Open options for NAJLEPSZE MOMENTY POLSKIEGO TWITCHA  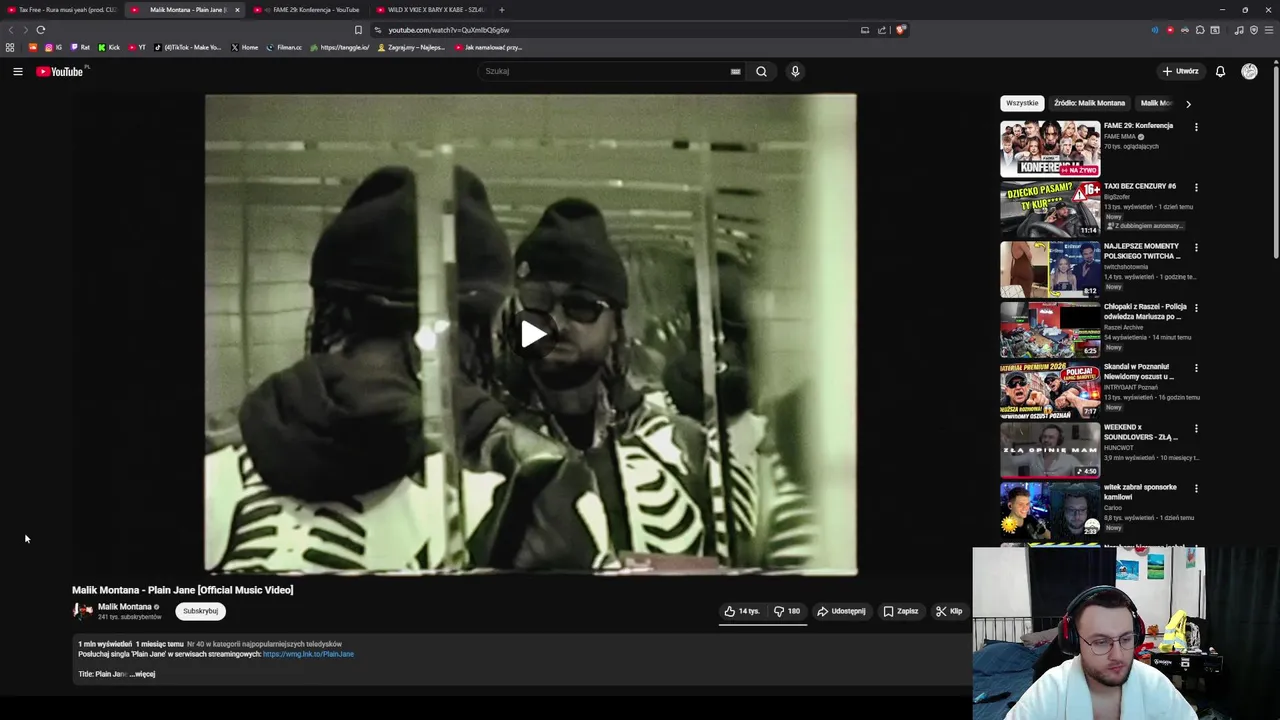point(1196,247)
